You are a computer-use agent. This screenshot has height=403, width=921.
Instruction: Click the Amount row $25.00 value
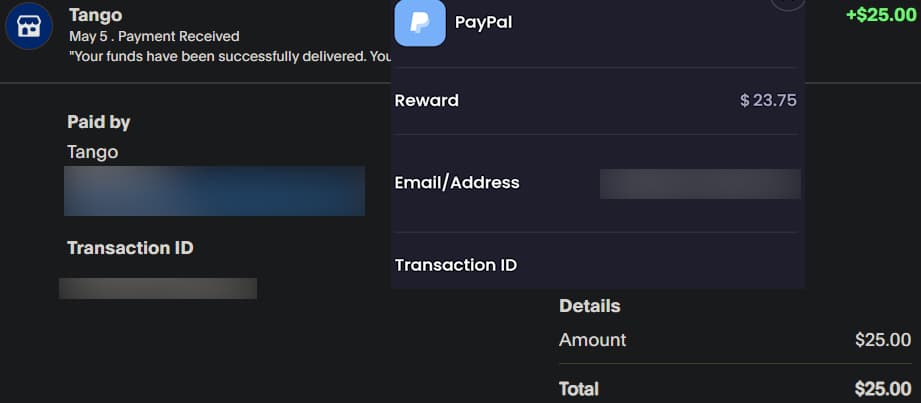click(x=883, y=340)
